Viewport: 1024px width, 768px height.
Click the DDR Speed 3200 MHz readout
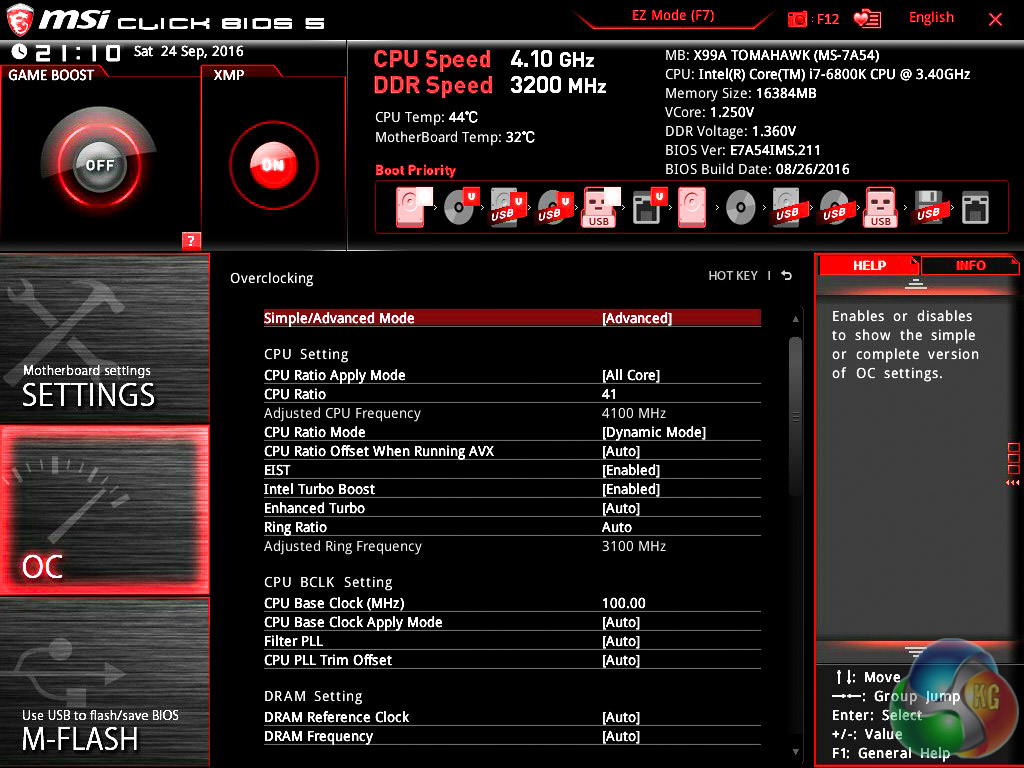(490, 86)
